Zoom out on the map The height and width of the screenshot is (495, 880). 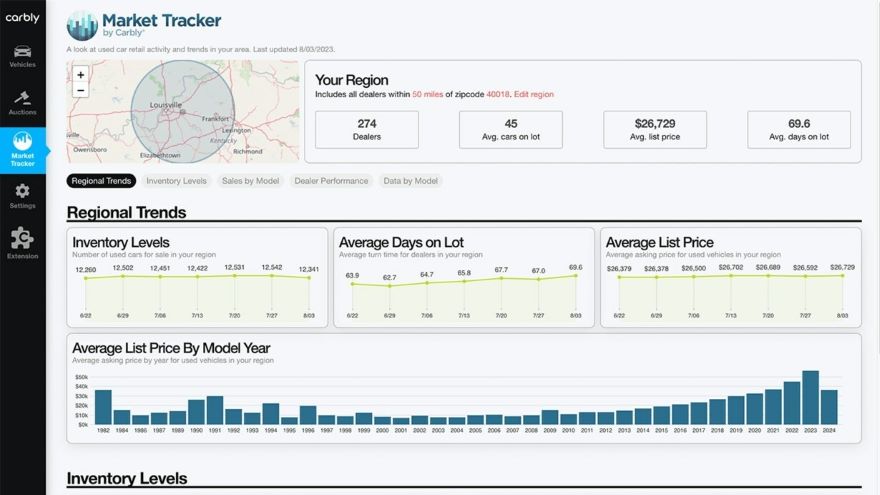81,90
